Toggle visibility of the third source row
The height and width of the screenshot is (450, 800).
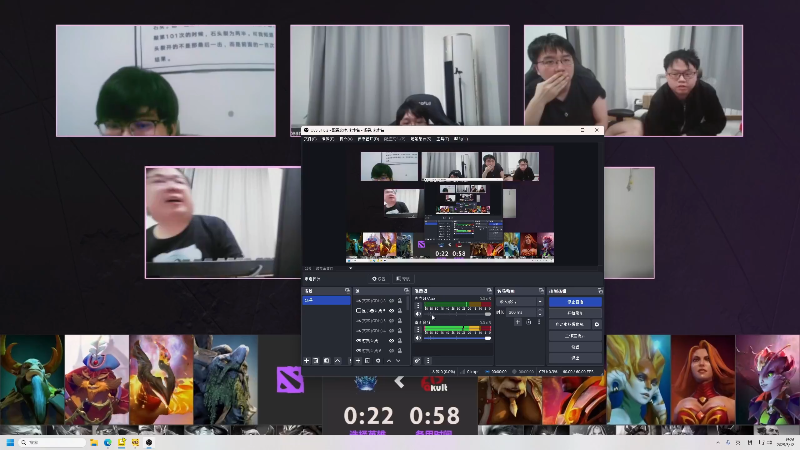391,320
